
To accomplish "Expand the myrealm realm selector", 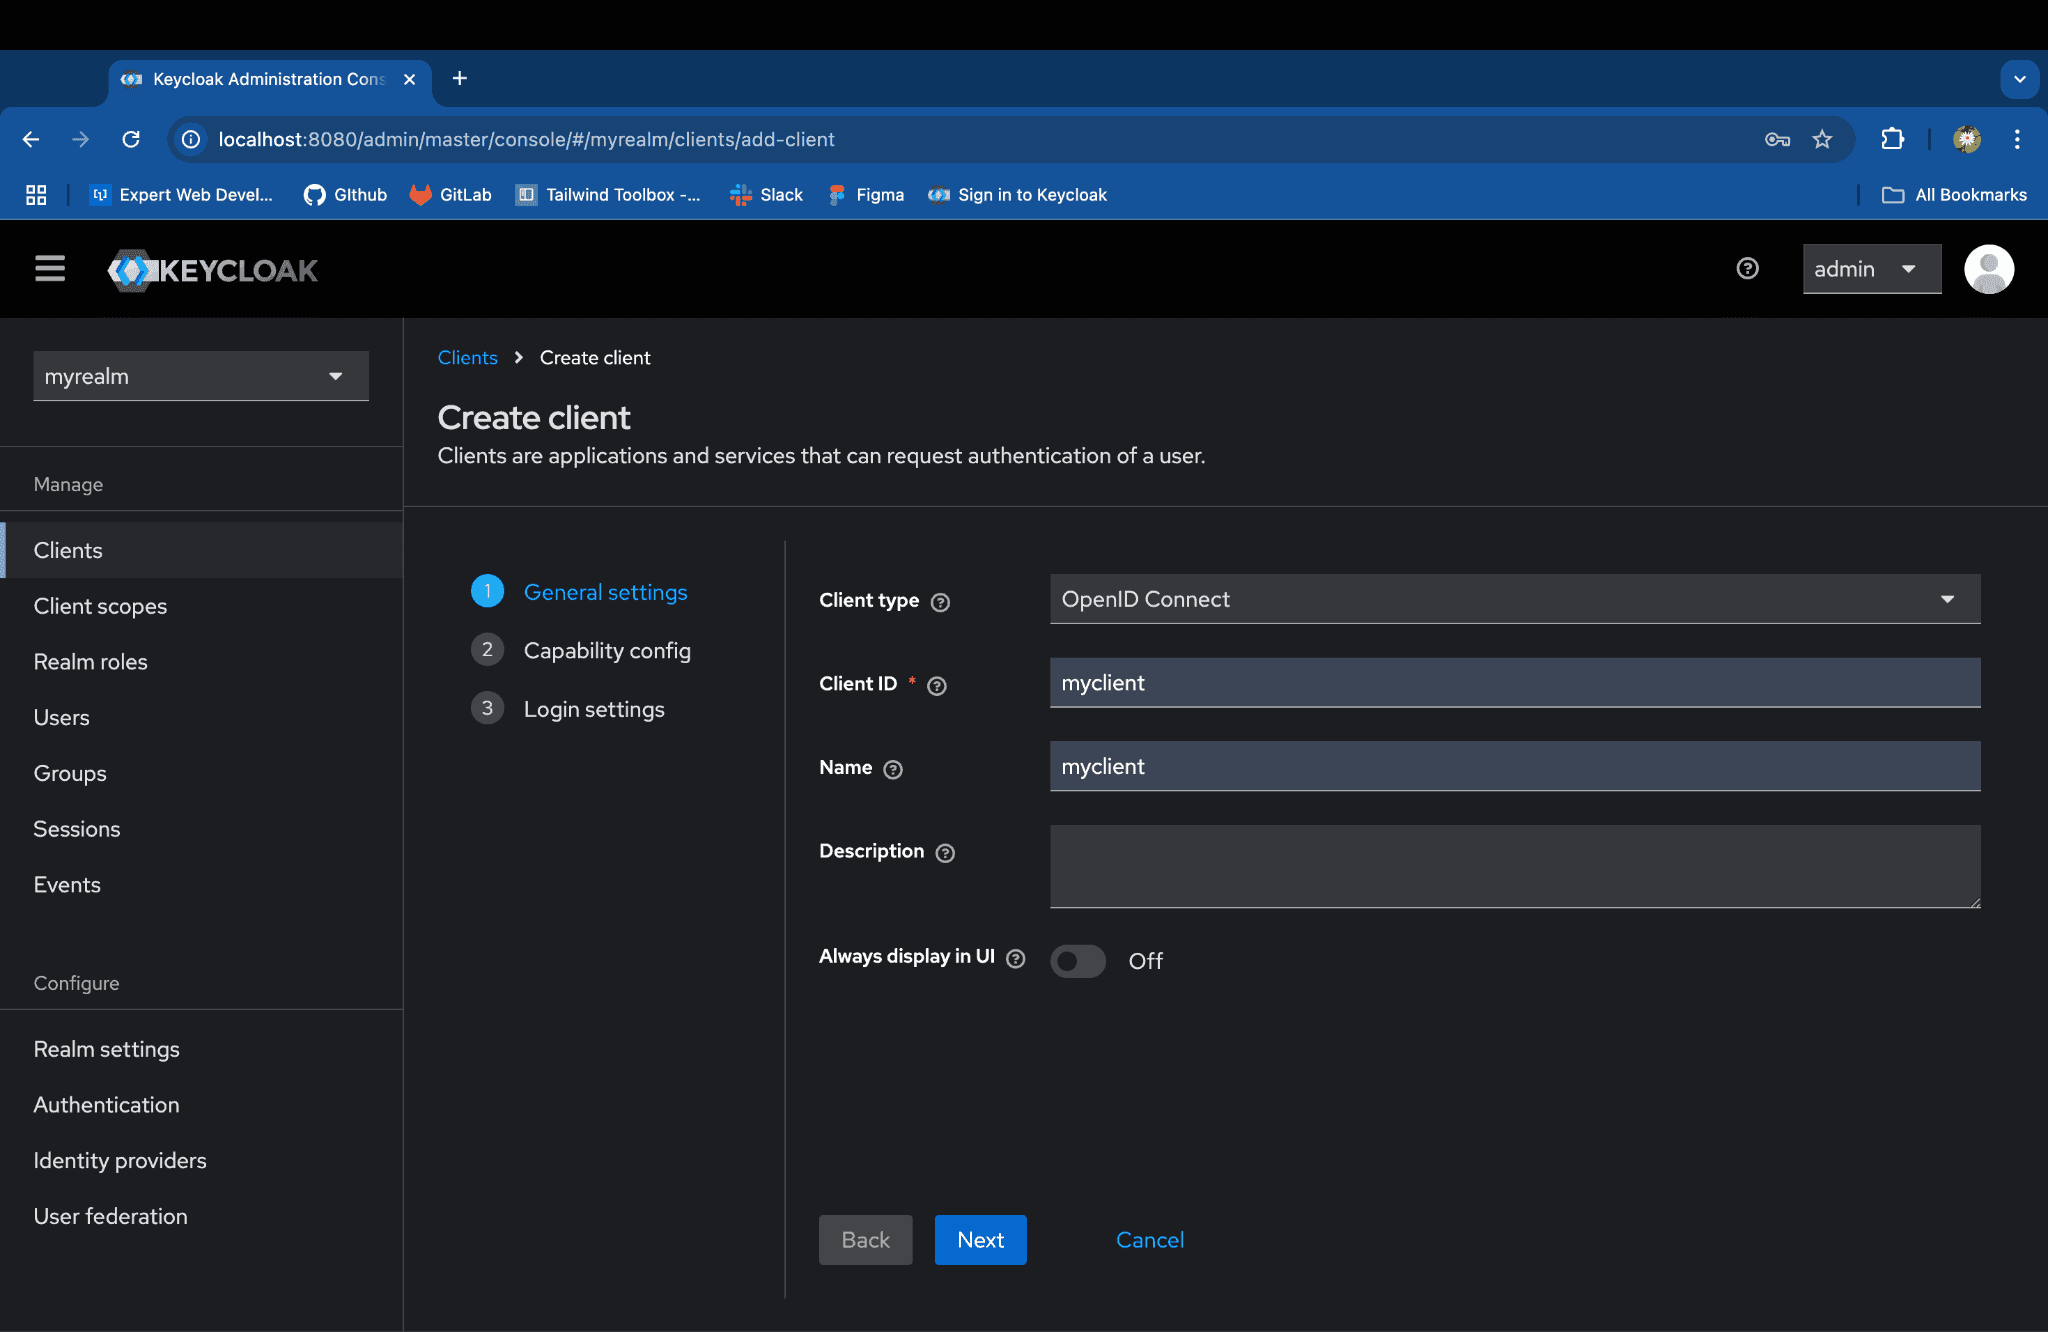I will (200, 376).
